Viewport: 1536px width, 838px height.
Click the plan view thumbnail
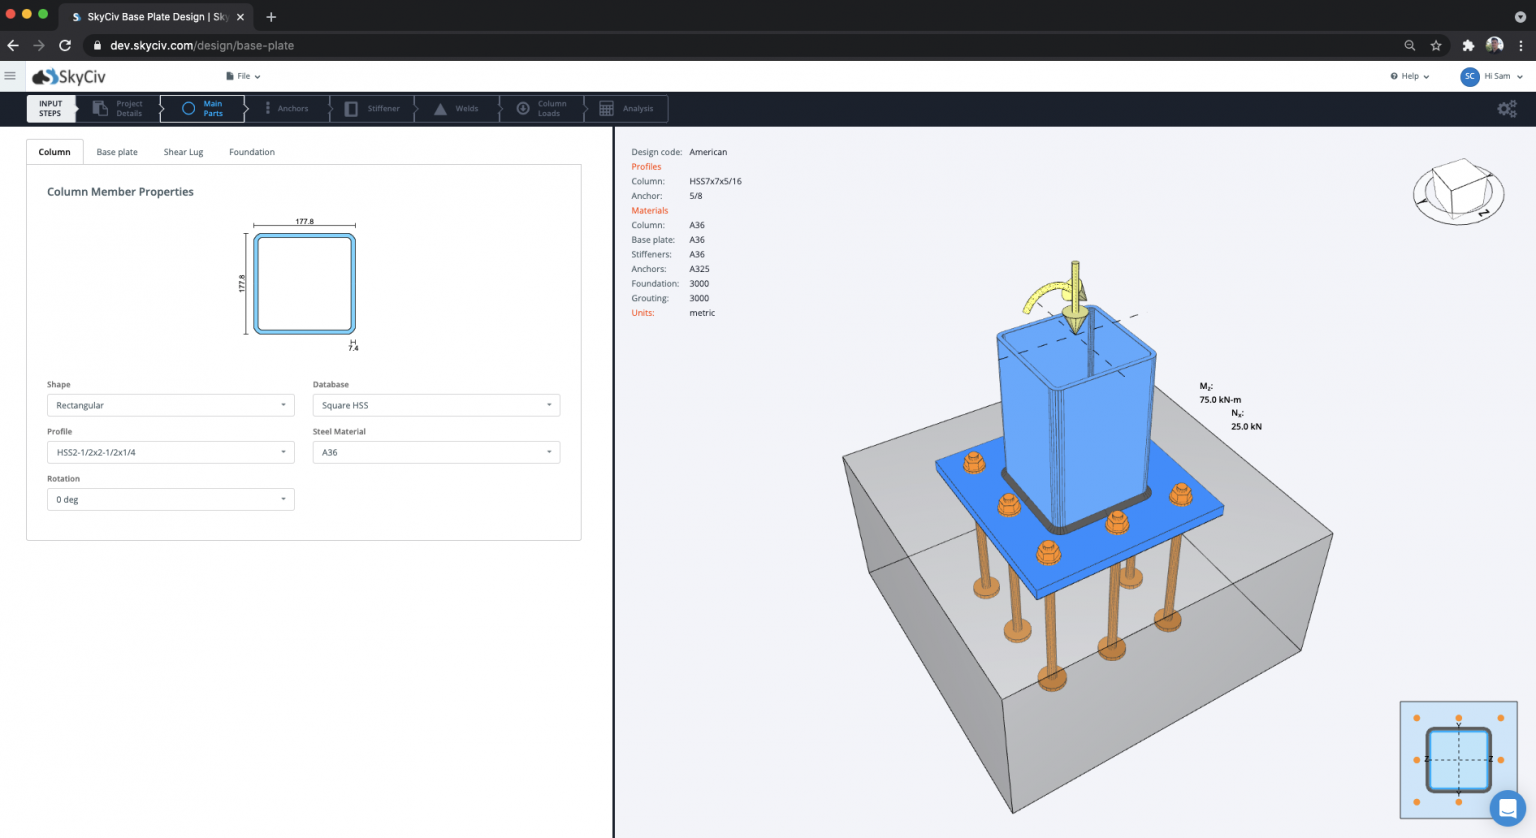pyautogui.click(x=1458, y=760)
